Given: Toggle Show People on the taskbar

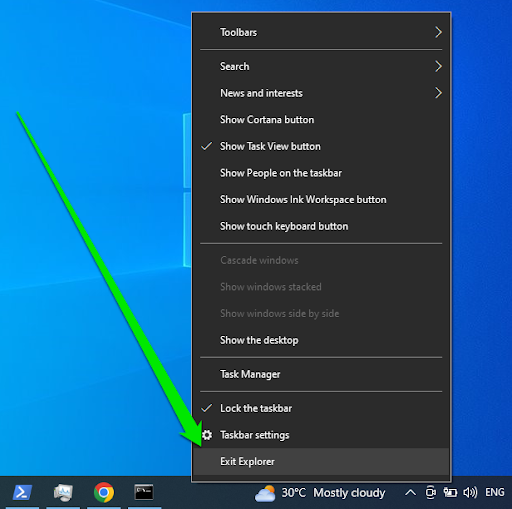Looking at the screenshot, I should [321, 173].
